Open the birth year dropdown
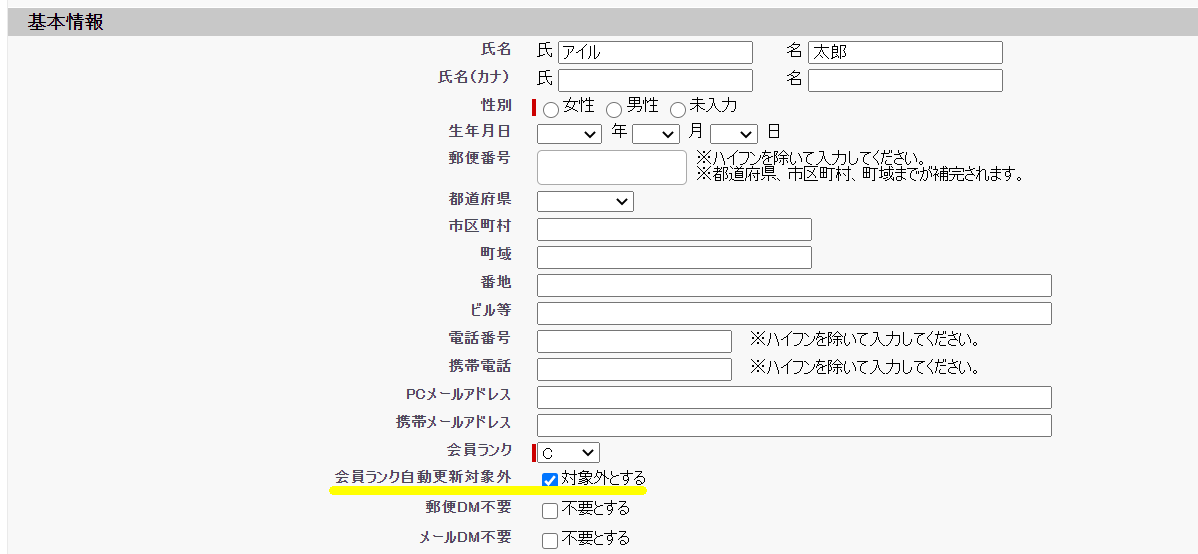1198x554 pixels. [569, 134]
